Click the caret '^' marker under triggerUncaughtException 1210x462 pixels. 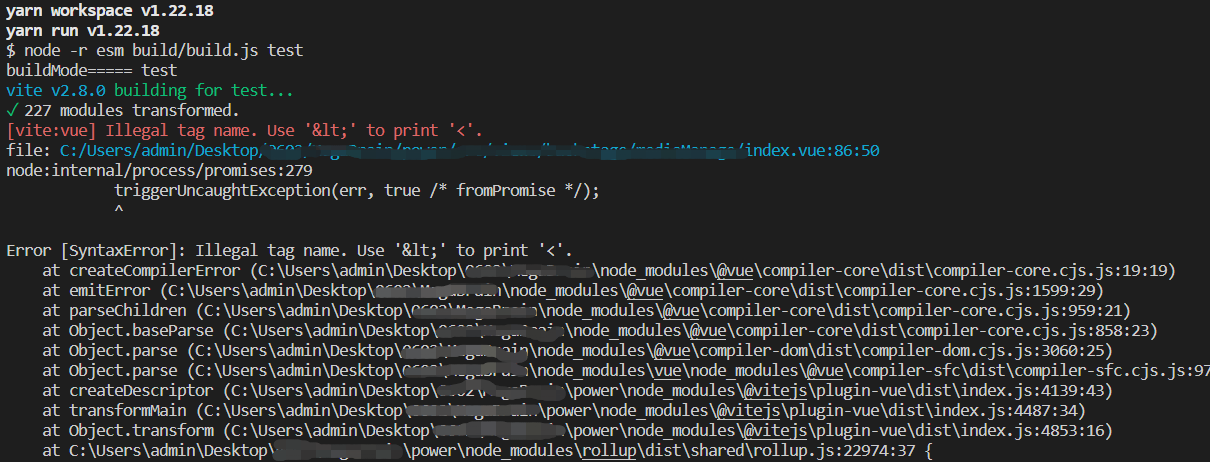[x=119, y=210]
